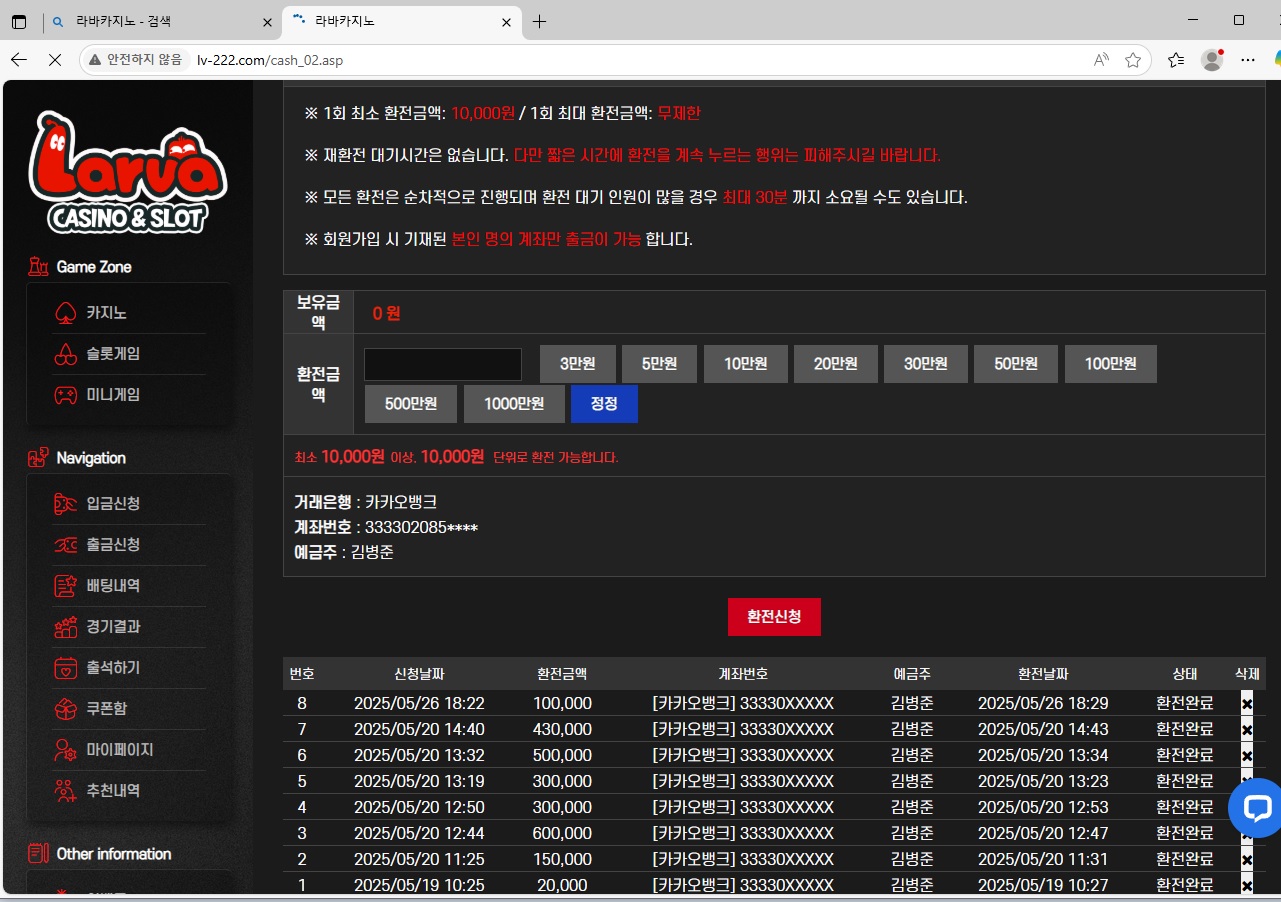
Task: Delete withdrawal record number 6
Action: click(x=1246, y=756)
